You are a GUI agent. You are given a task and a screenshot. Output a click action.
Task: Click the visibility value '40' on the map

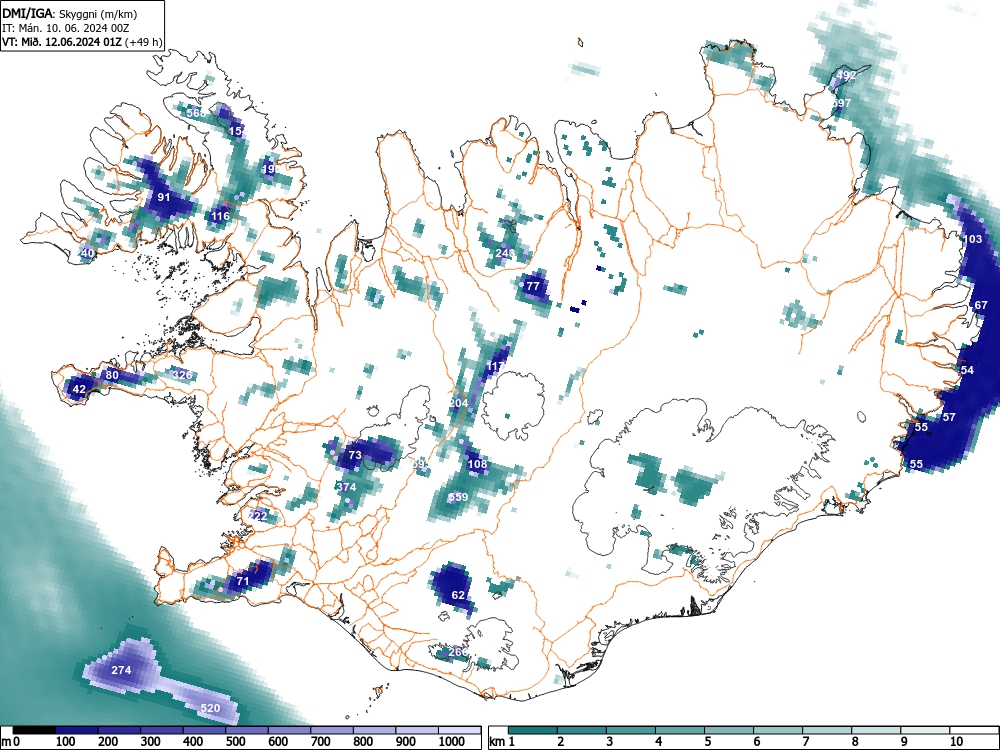[87, 253]
